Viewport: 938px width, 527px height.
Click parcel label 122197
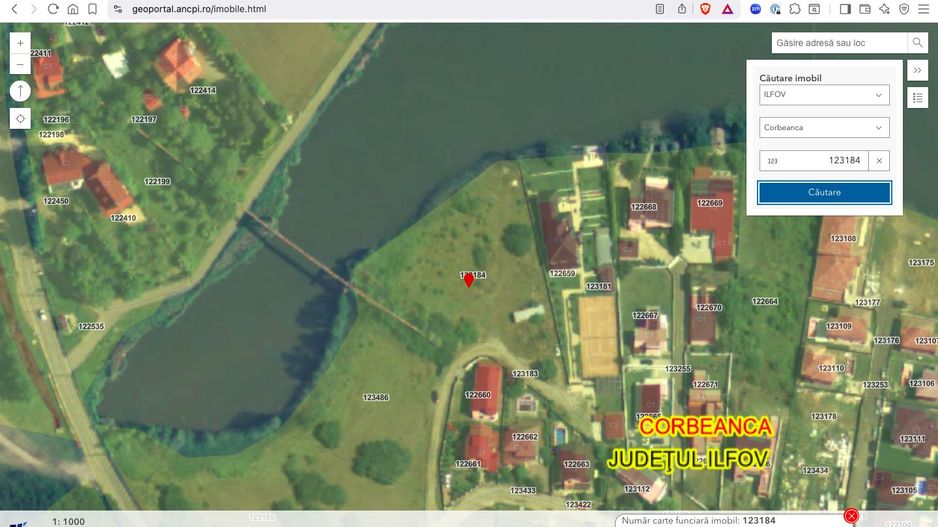(x=144, y=120)
